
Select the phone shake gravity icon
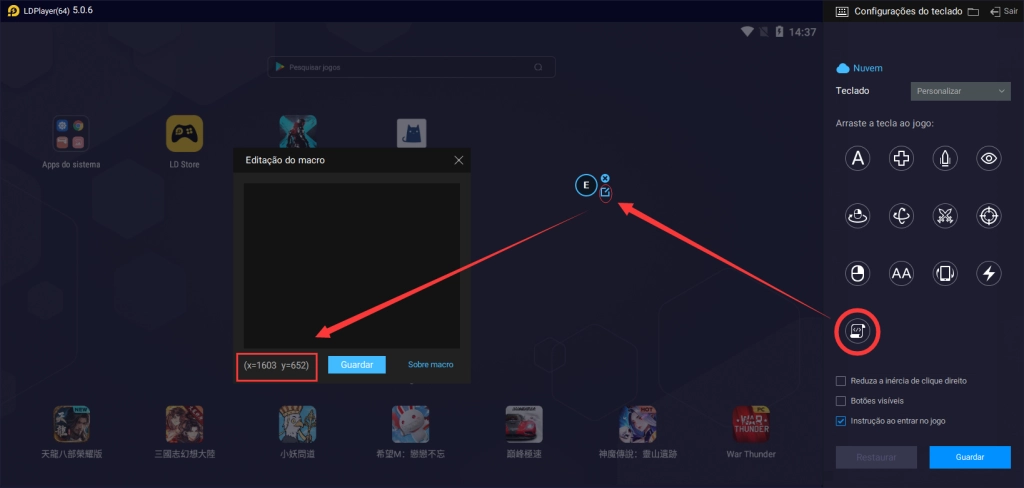click(x=945, y=273)
